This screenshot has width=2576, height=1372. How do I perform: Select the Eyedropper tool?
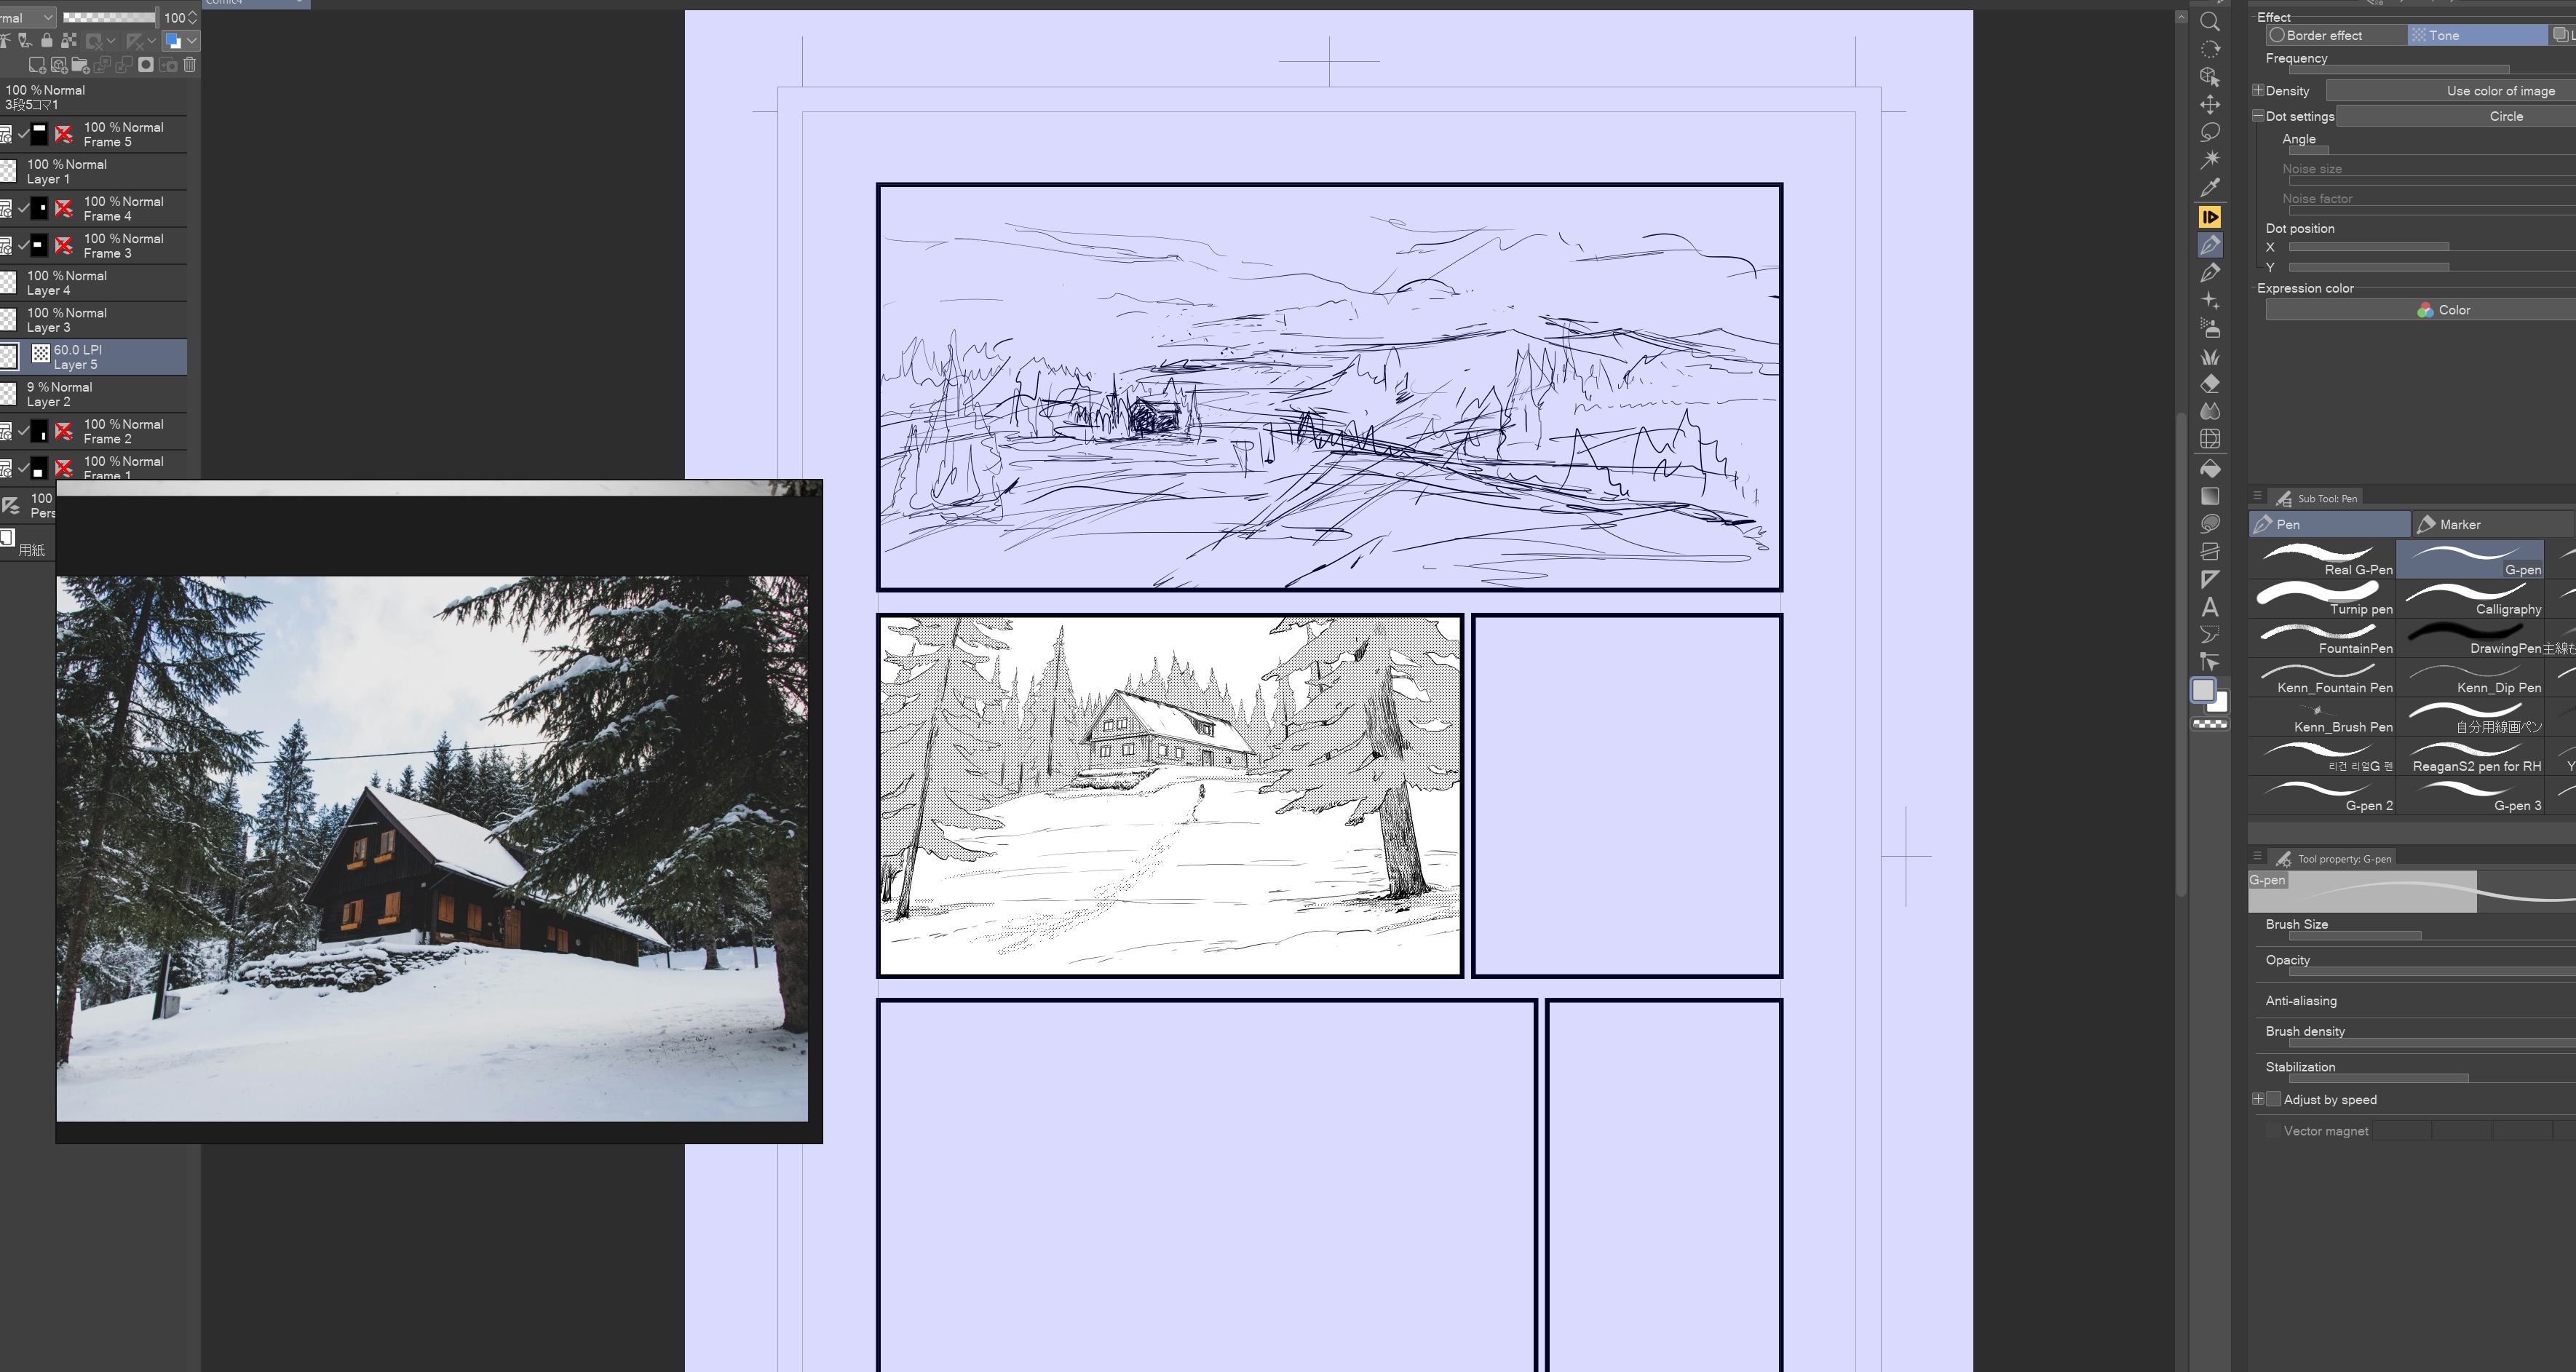coord(2210,188)
